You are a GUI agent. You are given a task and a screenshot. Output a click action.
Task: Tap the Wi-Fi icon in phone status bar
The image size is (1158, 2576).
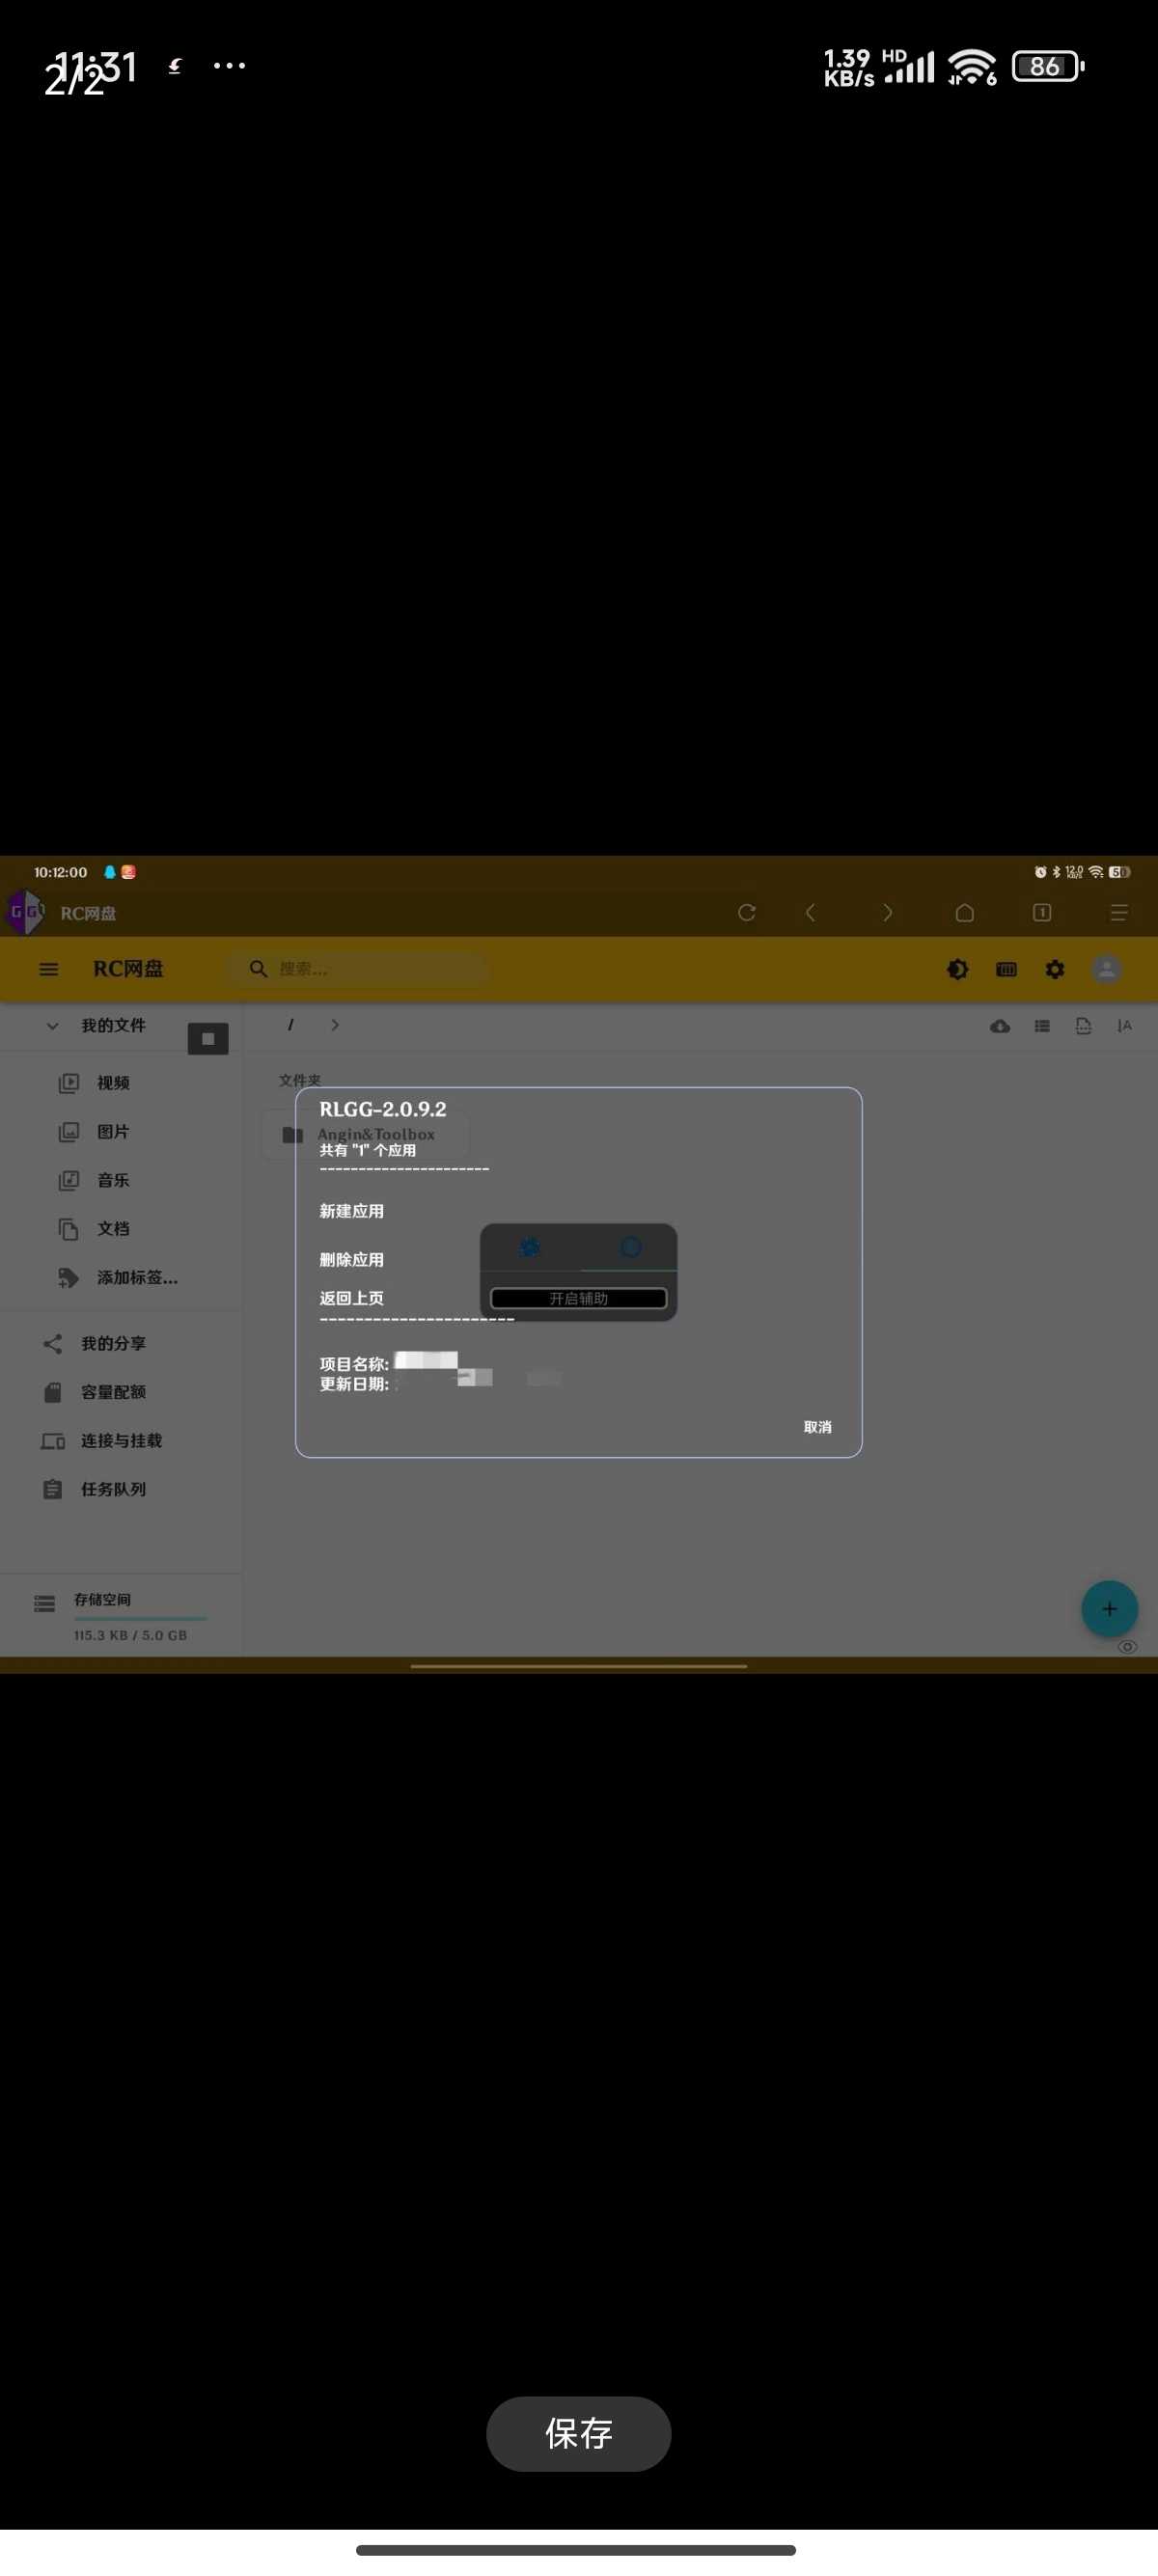971,66
